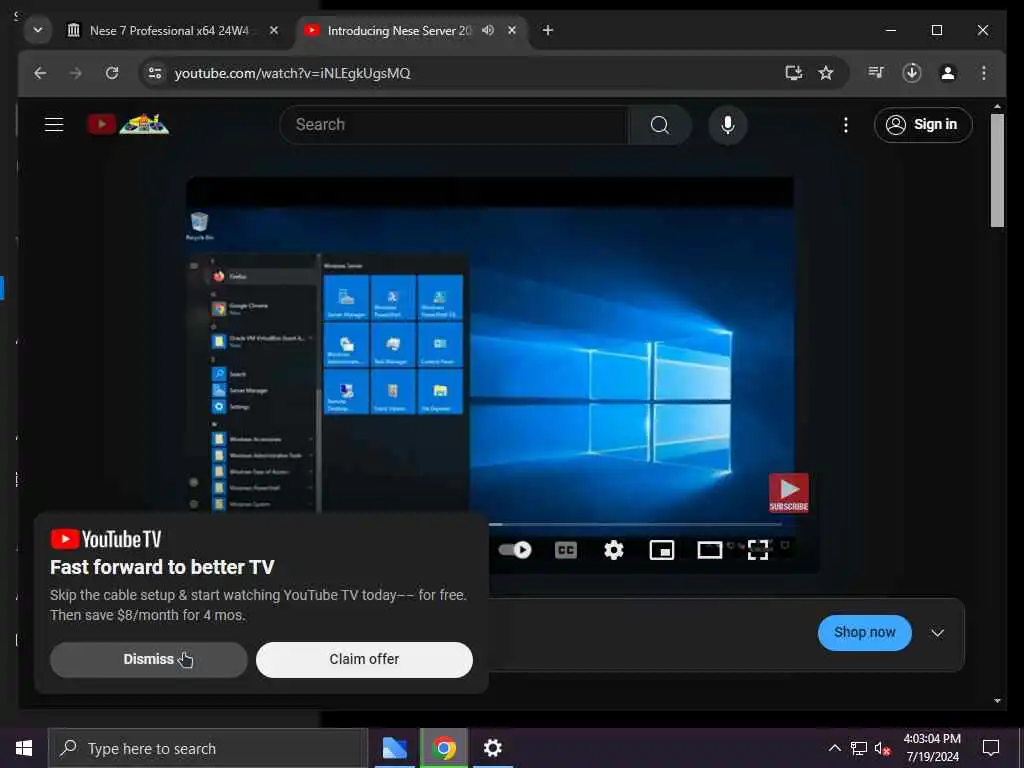Open Chrome from the taskbar

444,748
